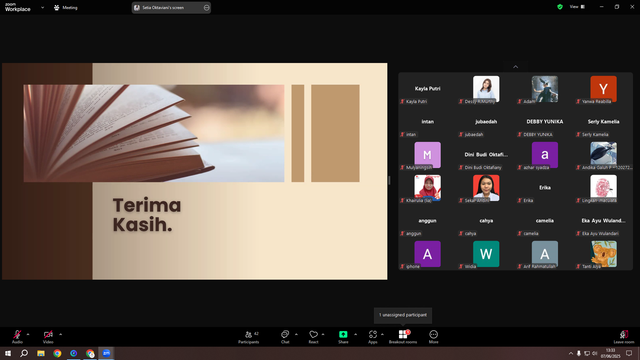640x360 pixels.
Task: Select Yanwa Reabilla's Y avatar tile
Action: pyautogui.click(x=603, y=89)
